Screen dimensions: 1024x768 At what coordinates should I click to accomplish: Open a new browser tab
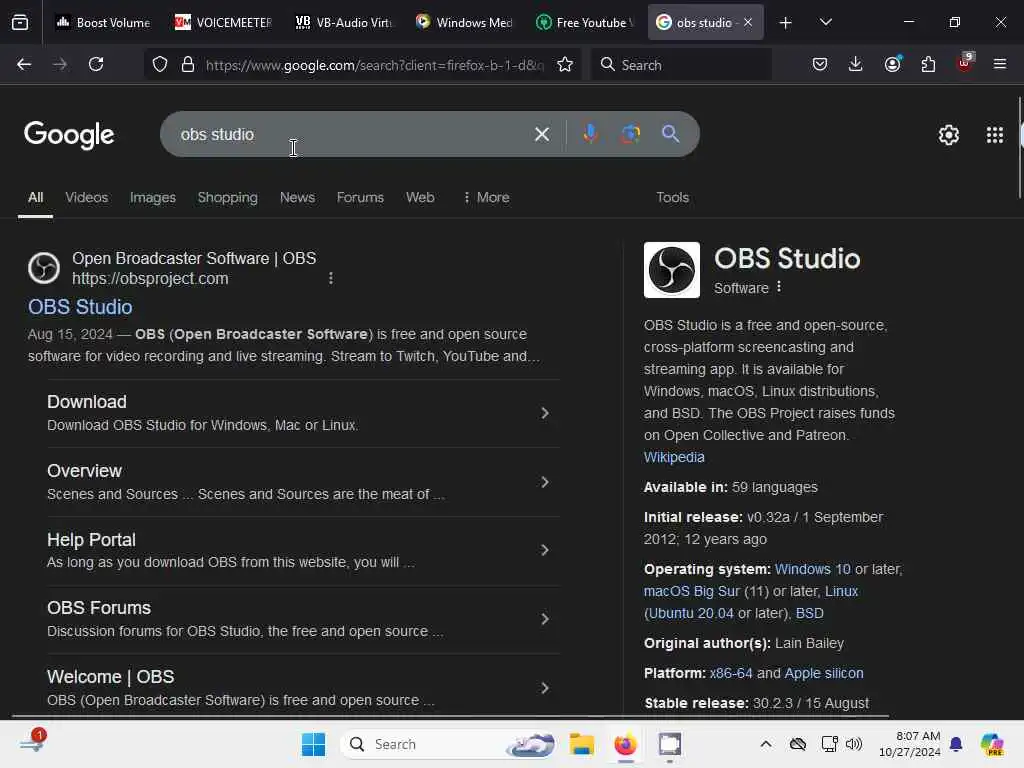point(785,23)
